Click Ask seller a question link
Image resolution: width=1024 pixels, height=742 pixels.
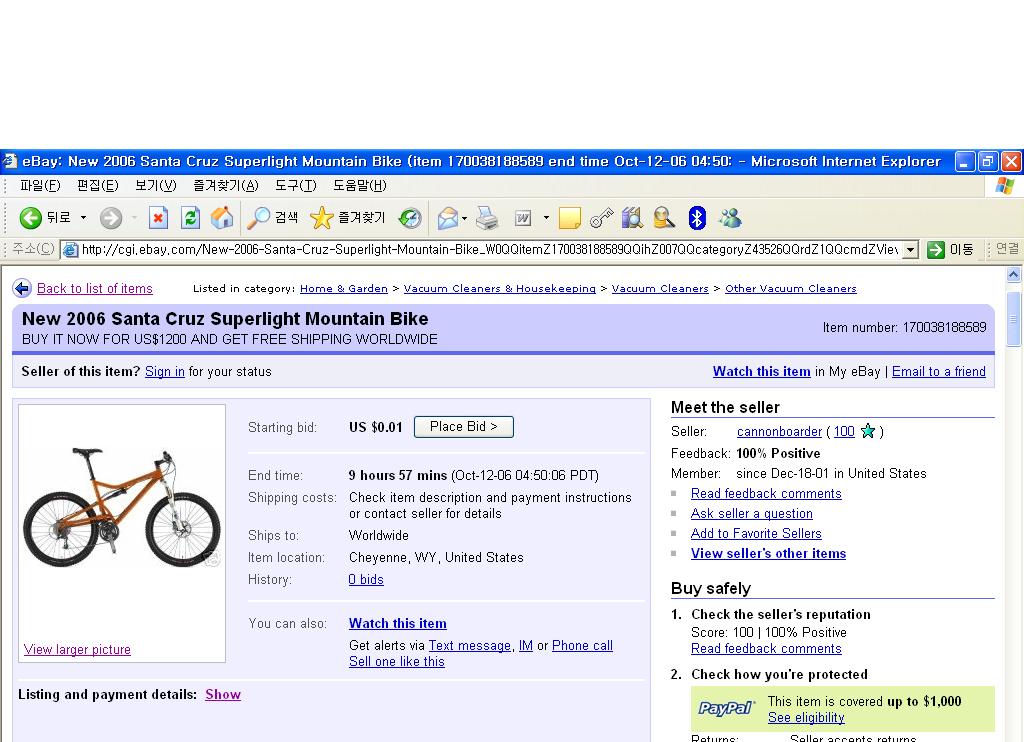[x=752, y=514]
